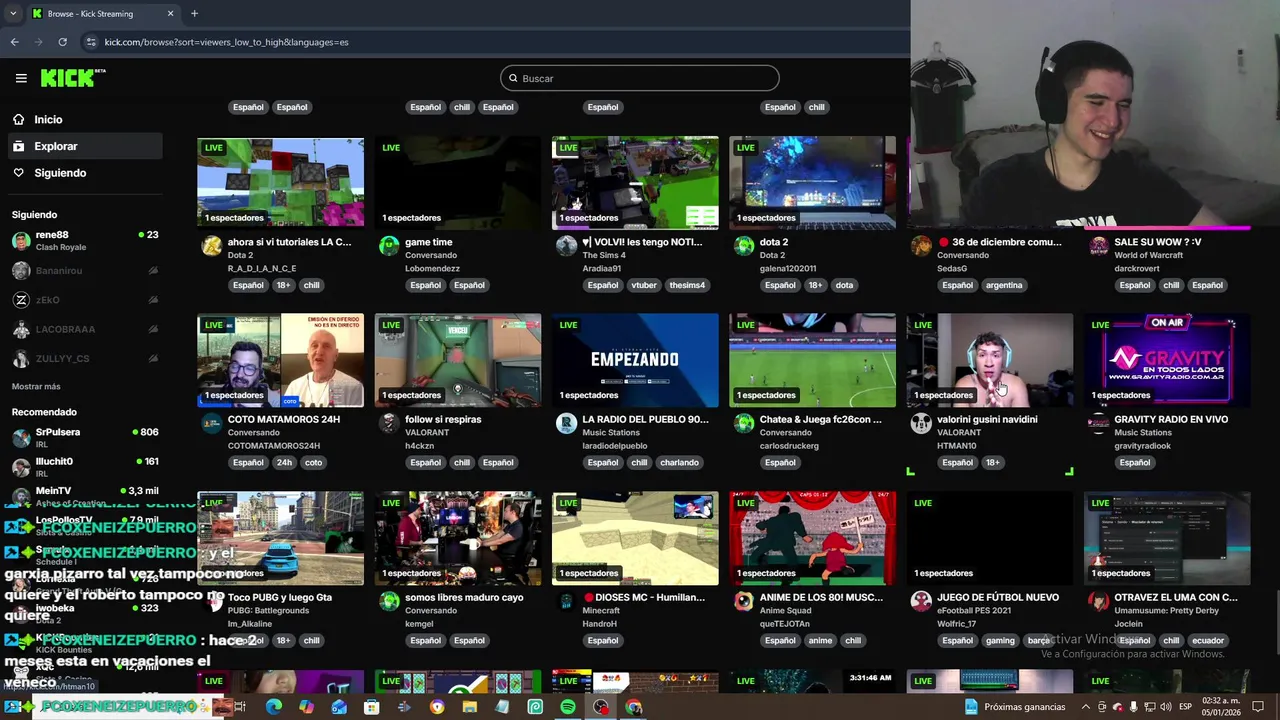Open Dota 2 category under R_A_D_I_A_N_C_E
Image resolution: width=1280 pixels, height=720 pixels.
tap(240, 255)
